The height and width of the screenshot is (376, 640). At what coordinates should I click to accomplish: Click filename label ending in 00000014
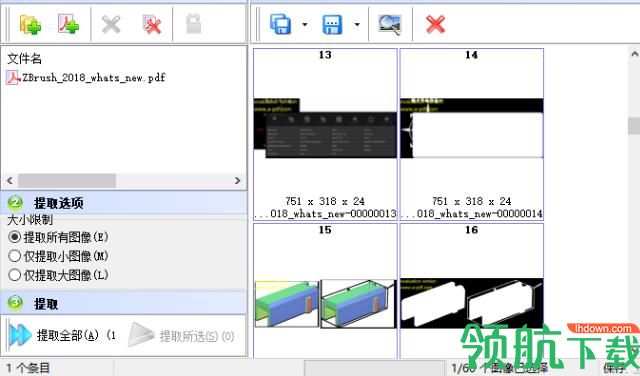(x=471, y=214)
